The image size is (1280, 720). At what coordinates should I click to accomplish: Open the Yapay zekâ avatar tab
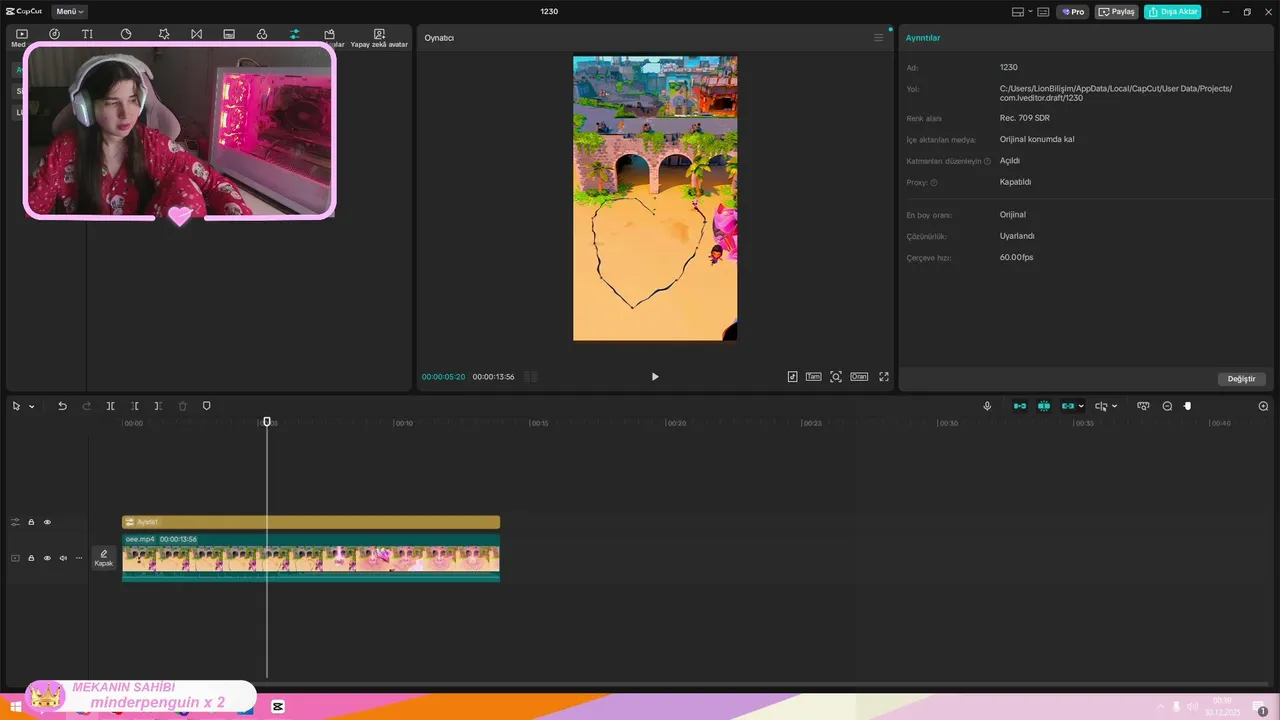coord(379,38)
